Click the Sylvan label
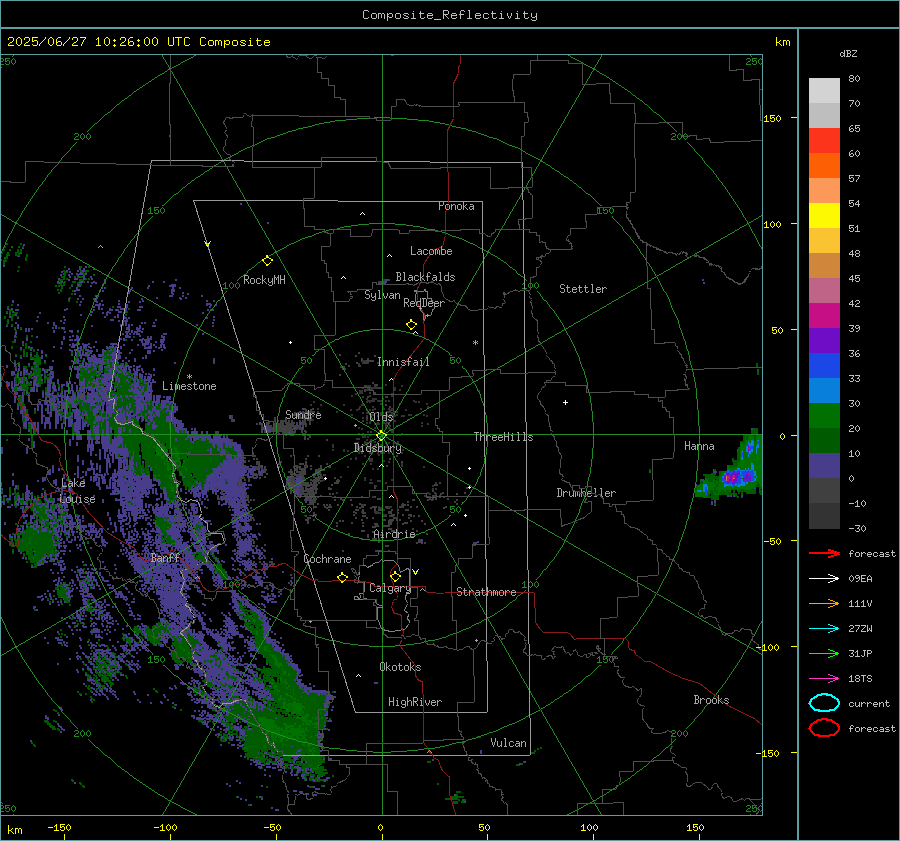This screenshot has height=841, width=900. (382, 295)
